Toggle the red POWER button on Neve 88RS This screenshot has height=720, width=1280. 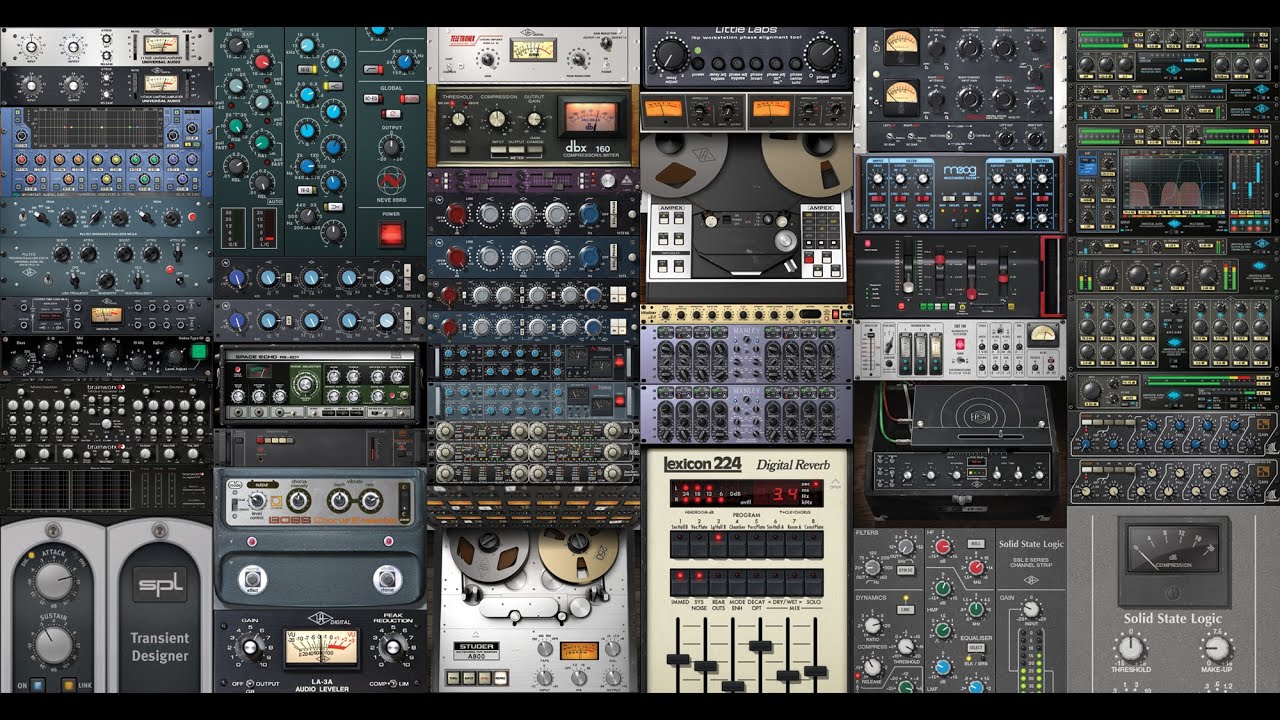click(391, 235)
